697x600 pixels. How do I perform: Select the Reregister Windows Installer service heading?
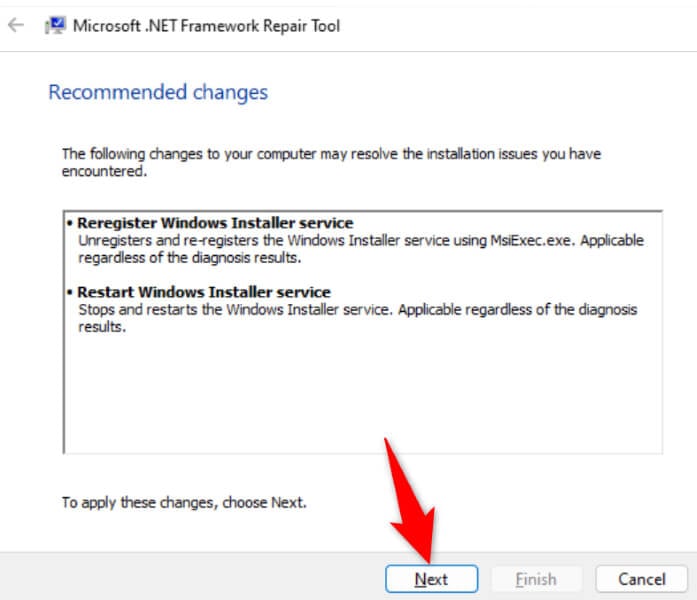pyautogui.click(x=215, y=223)
